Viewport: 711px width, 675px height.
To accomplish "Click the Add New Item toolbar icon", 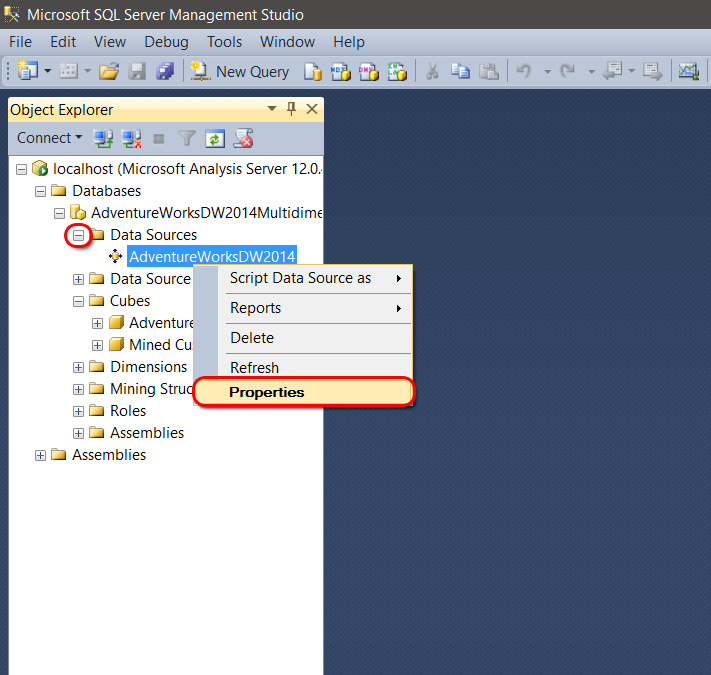I will (68, 71).
